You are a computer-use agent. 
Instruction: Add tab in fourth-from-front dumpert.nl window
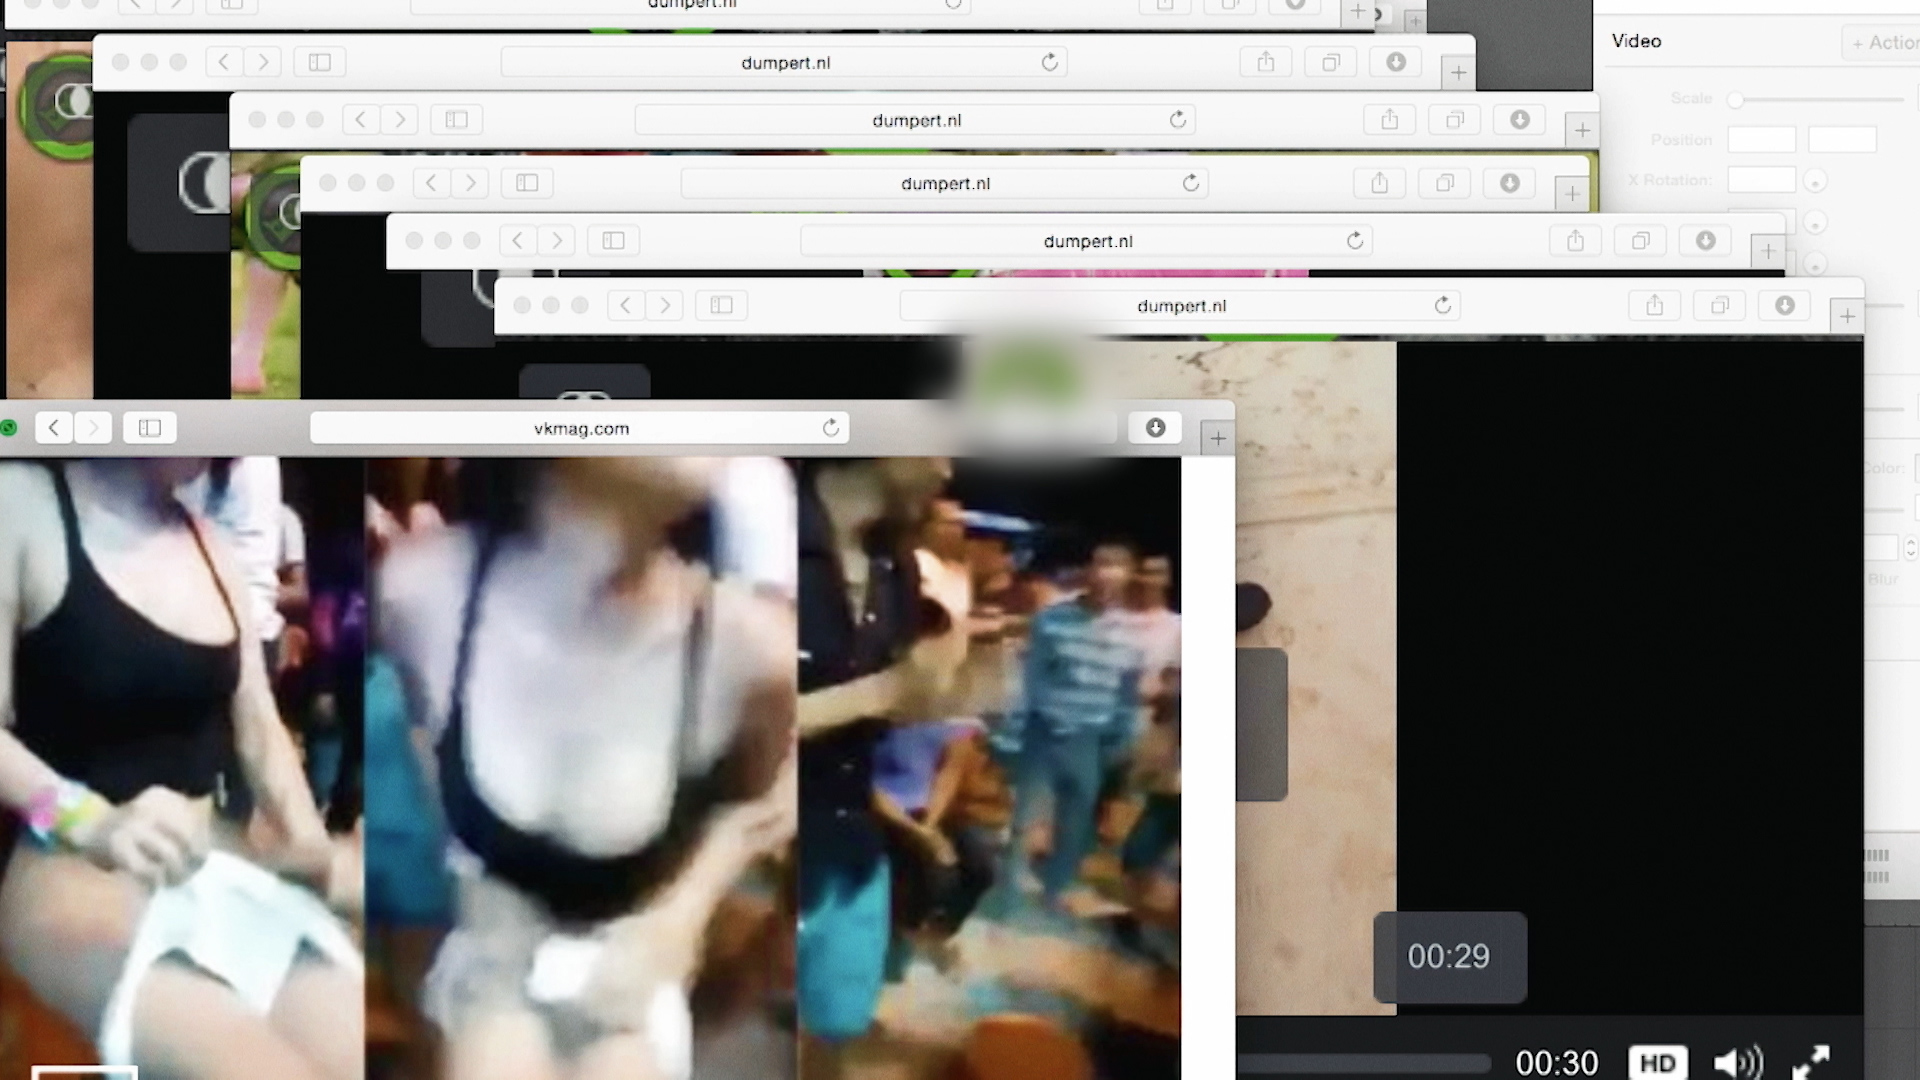point(1582,130)
